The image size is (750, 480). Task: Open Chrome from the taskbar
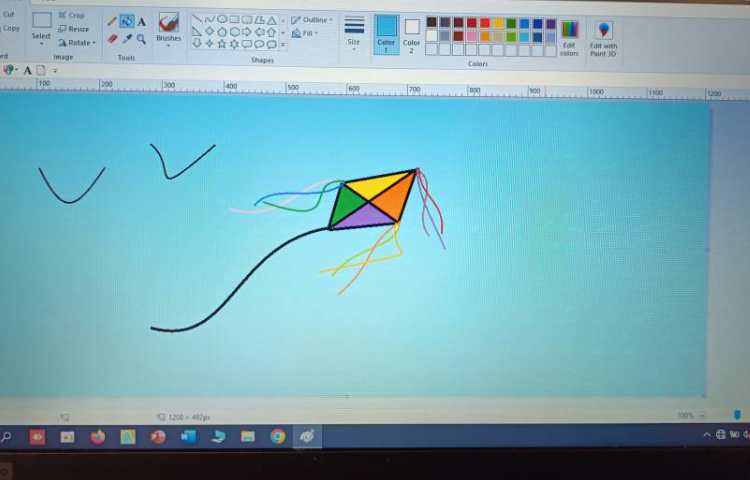click(277, 436)
